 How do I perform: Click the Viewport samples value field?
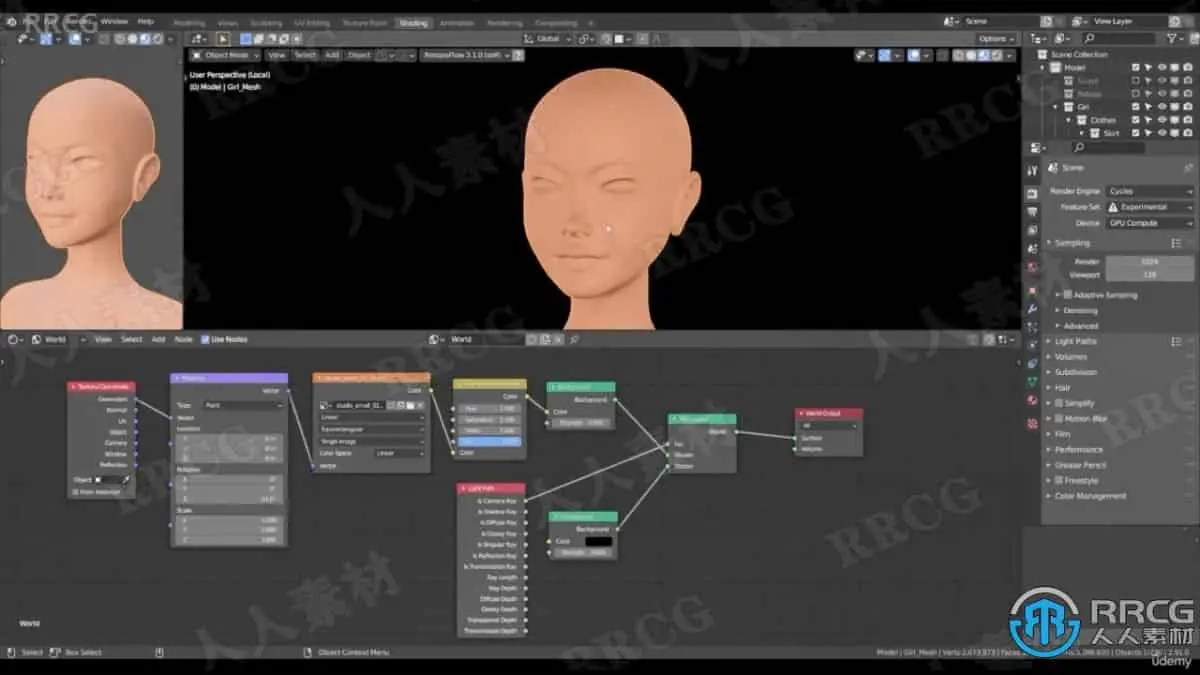pyautogui.click(x=1149, y=274)
